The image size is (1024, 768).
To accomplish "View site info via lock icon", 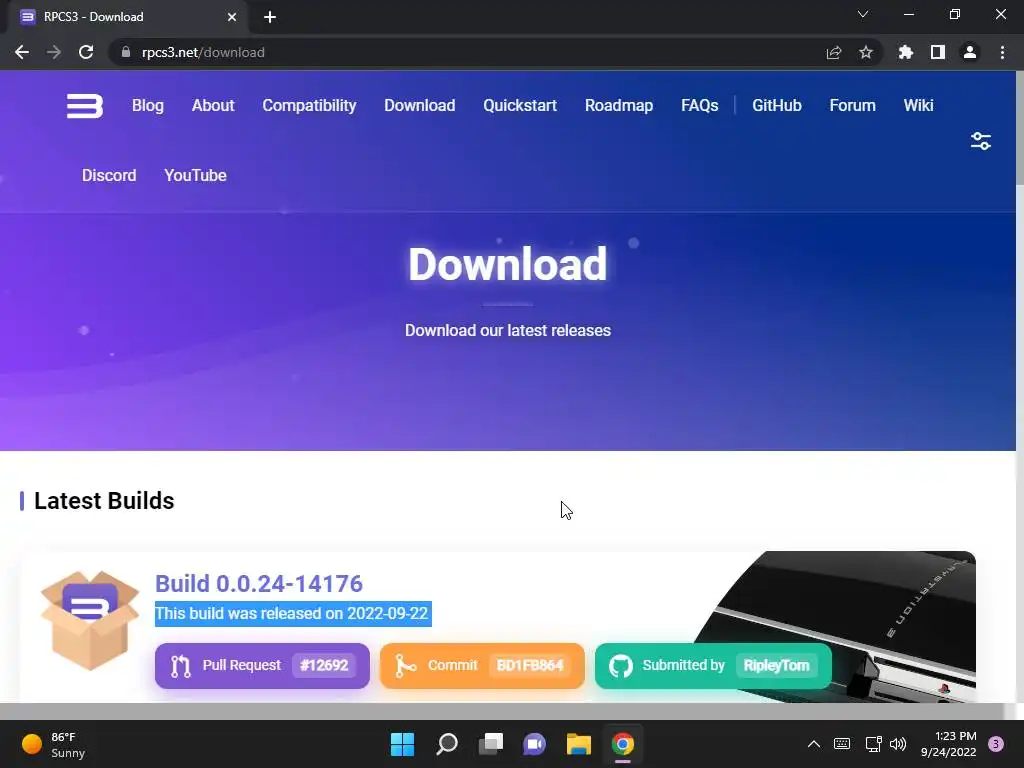I will (x=126, y=52).
